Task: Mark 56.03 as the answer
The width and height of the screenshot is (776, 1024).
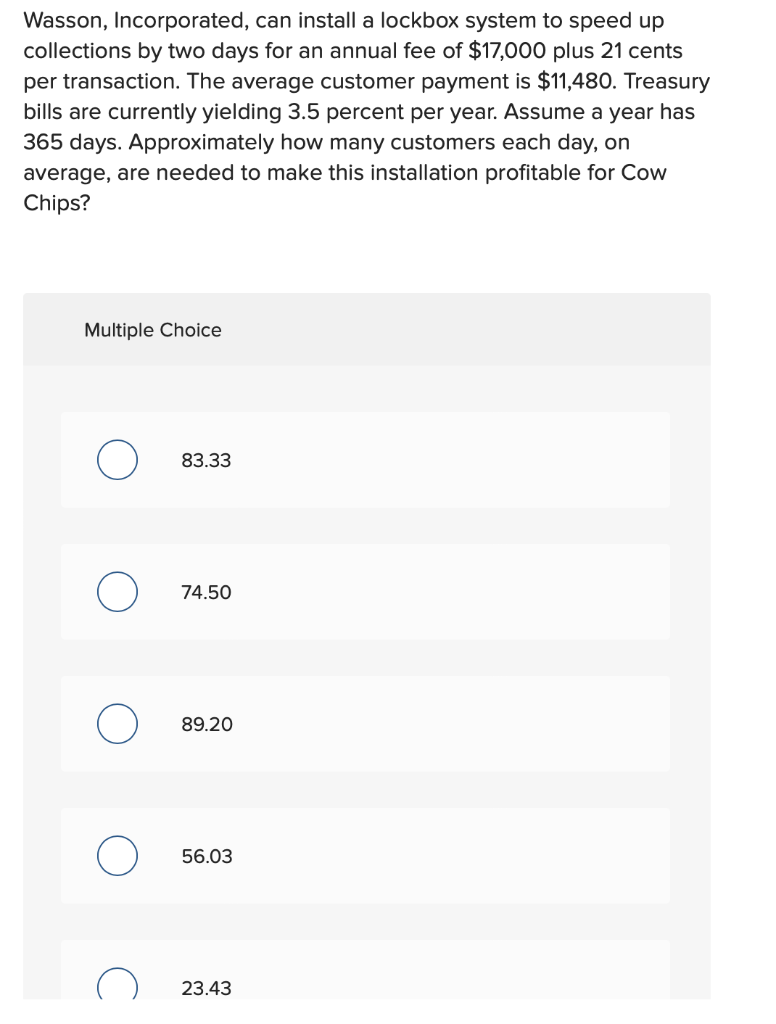Action: [x=205, y=856]
